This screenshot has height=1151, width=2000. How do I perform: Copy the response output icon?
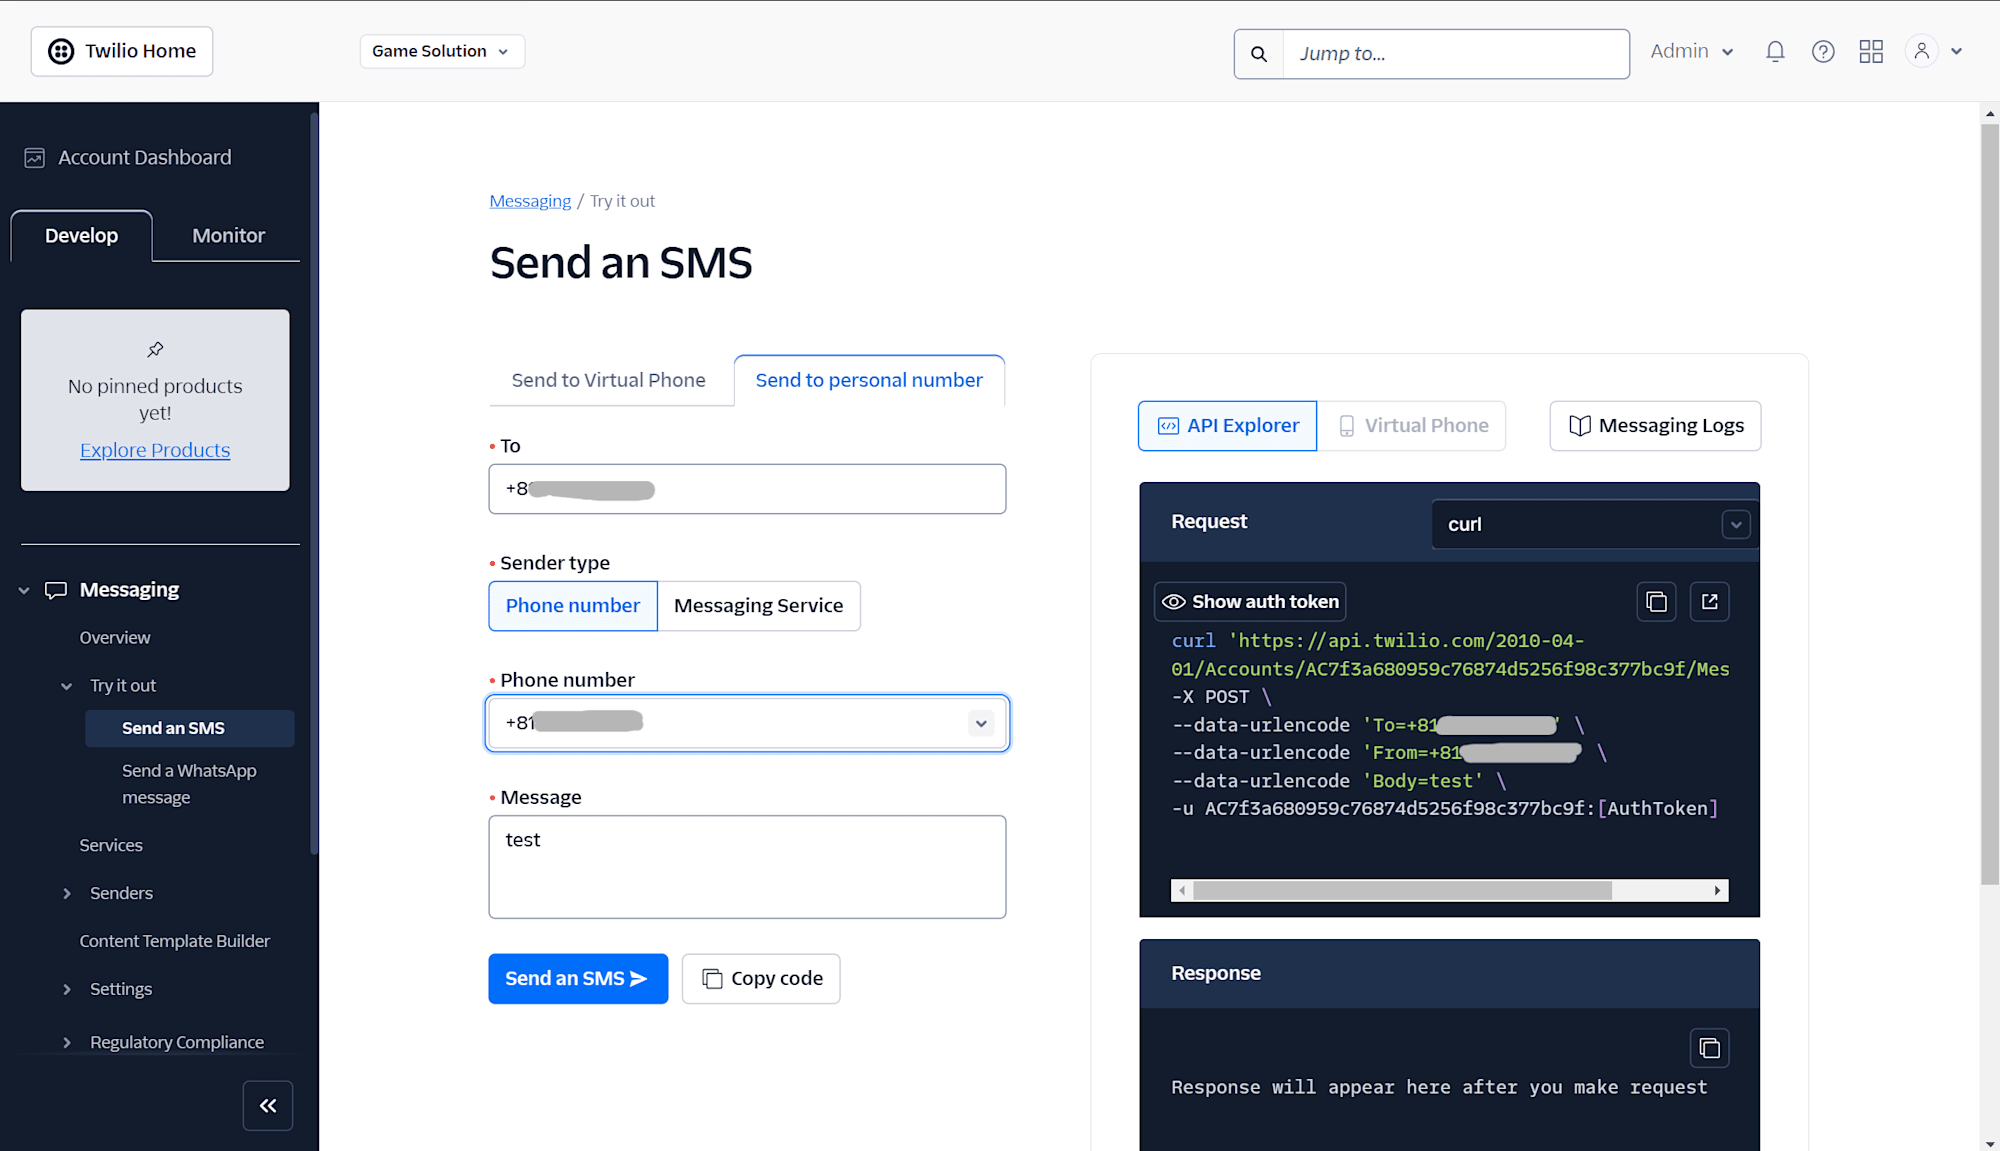pos(1710,1048)
